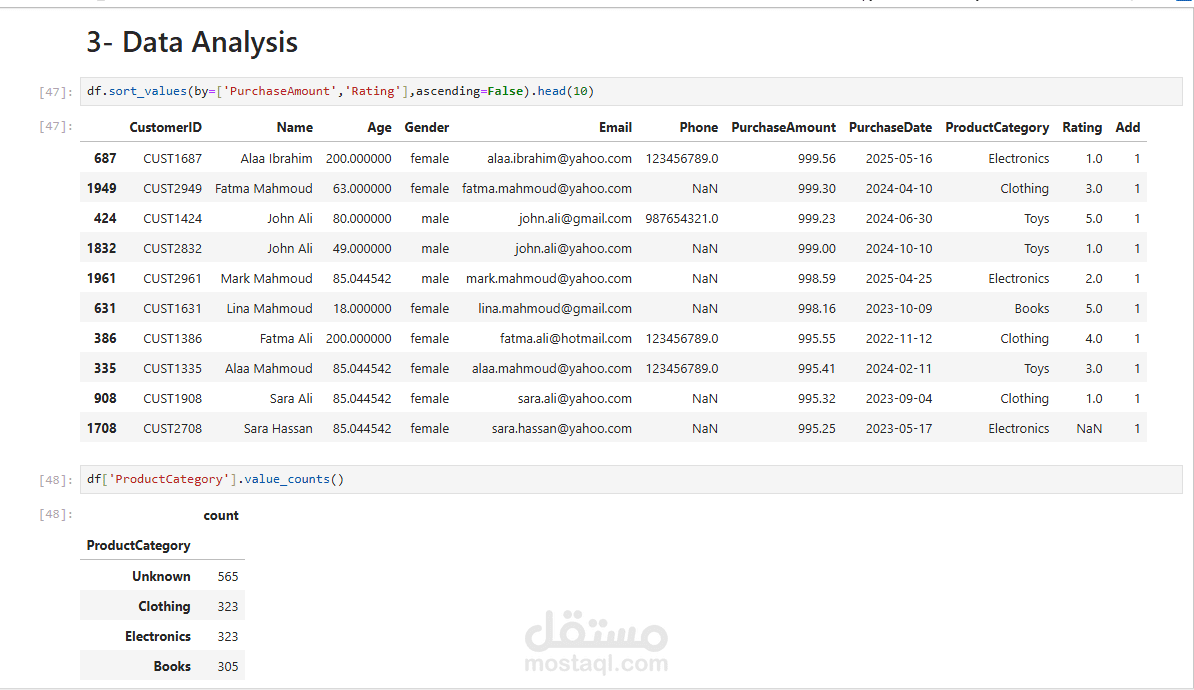Viewport: 1194px width, 690px height.
Task: Click the CUST2832 customer ID cell
Action: click(x=173, y=248)
